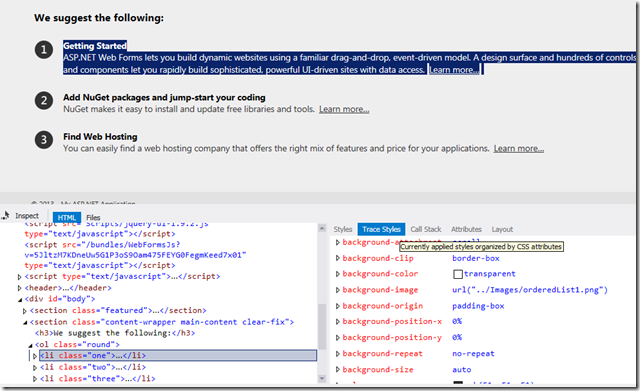Image resolution: width=640 pixels, height=391 pixels.
Task: Select the header element row
Action: pyautogui.click(x=68, y=288)
